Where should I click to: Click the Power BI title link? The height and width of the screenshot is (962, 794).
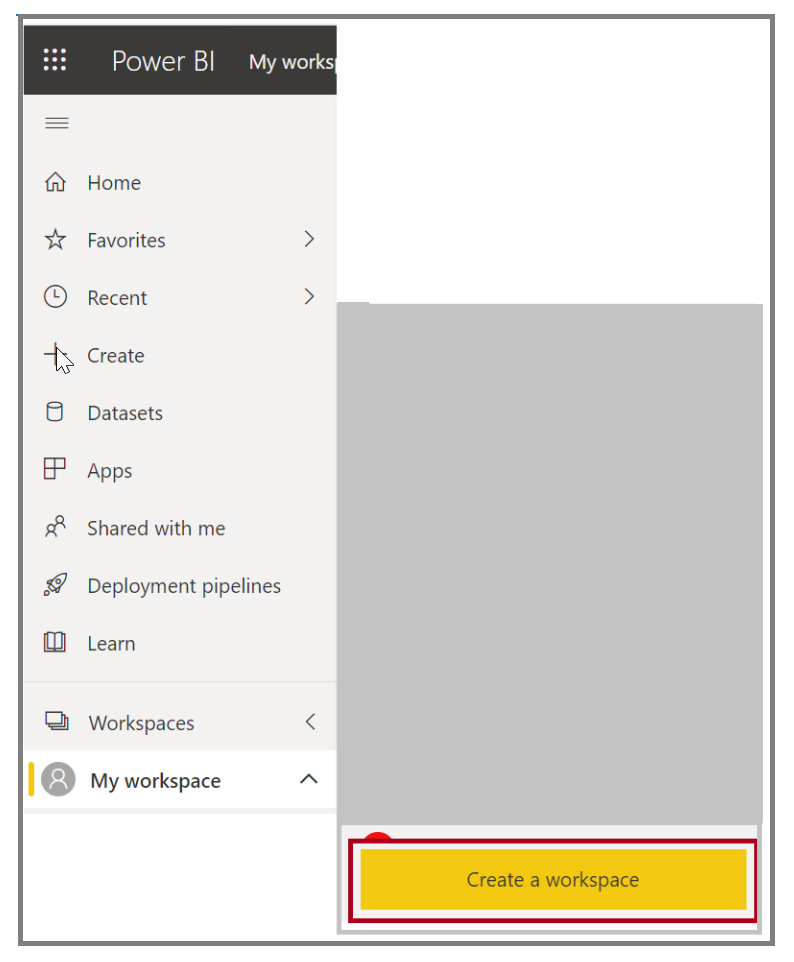click(x=163, y=61)
